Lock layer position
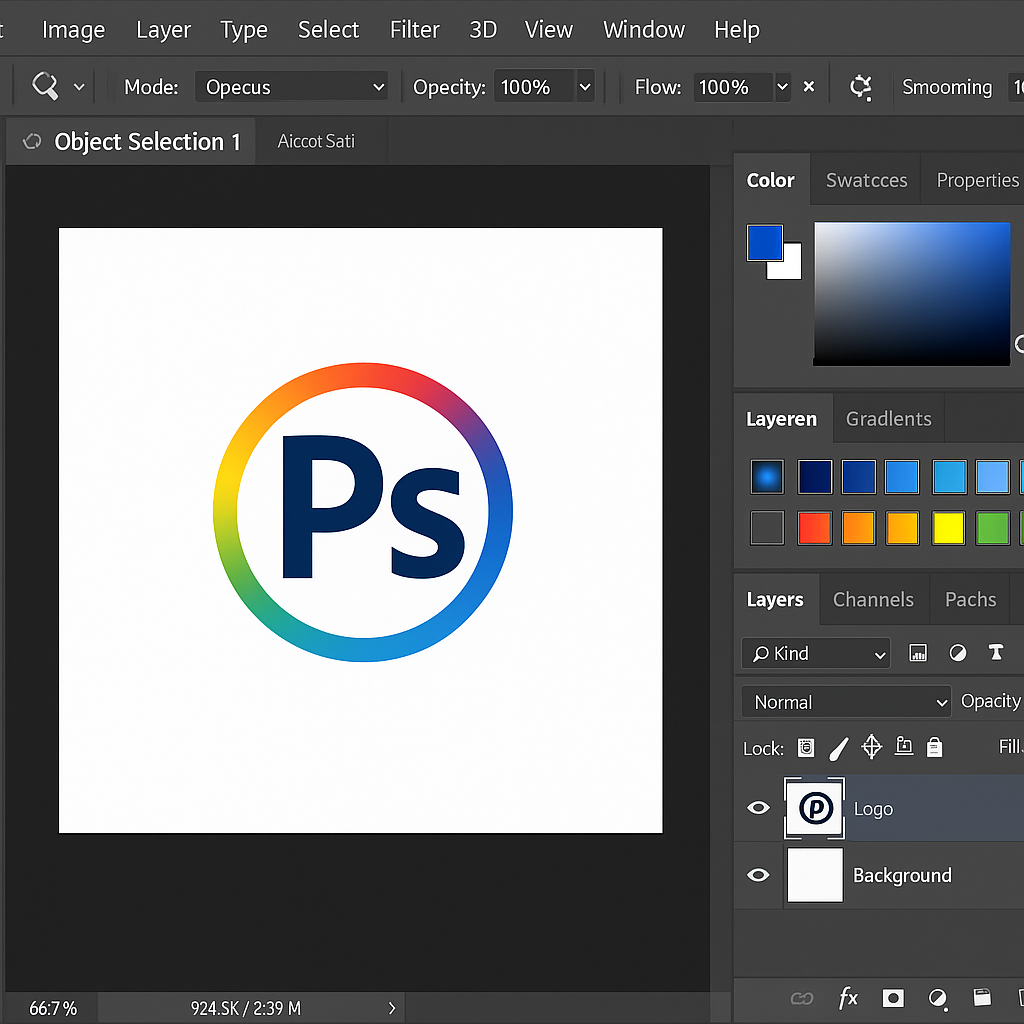 [871, 747]
